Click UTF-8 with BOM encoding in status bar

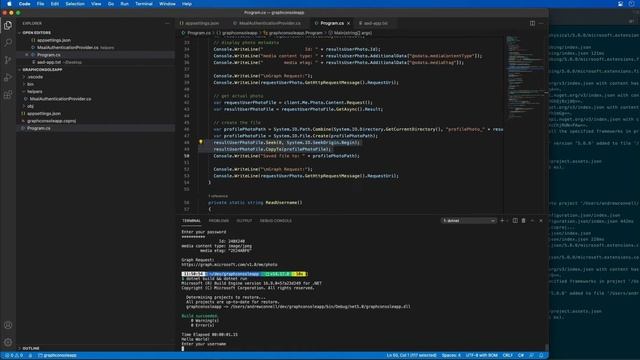(x=482, y=355)
